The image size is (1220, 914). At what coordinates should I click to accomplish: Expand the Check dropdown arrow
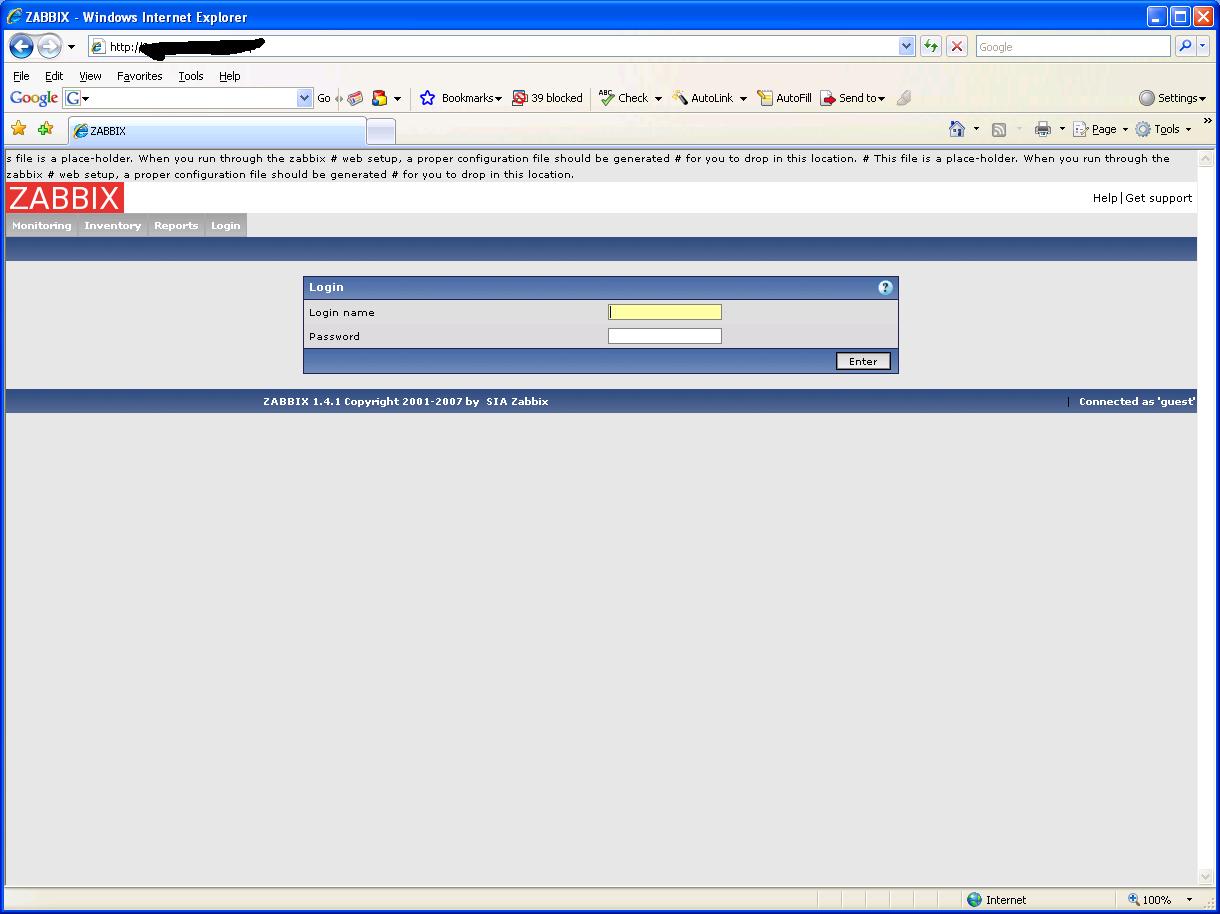point(658,99)
